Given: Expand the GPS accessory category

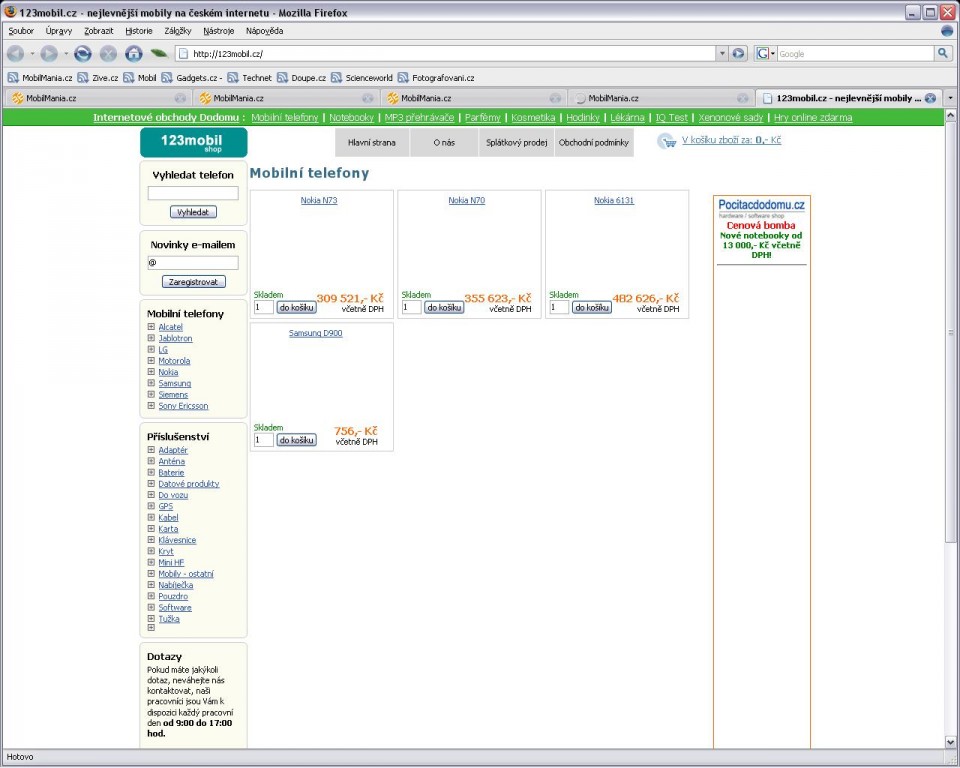Looking at the screenshot, I should click(x=151, y=506).
